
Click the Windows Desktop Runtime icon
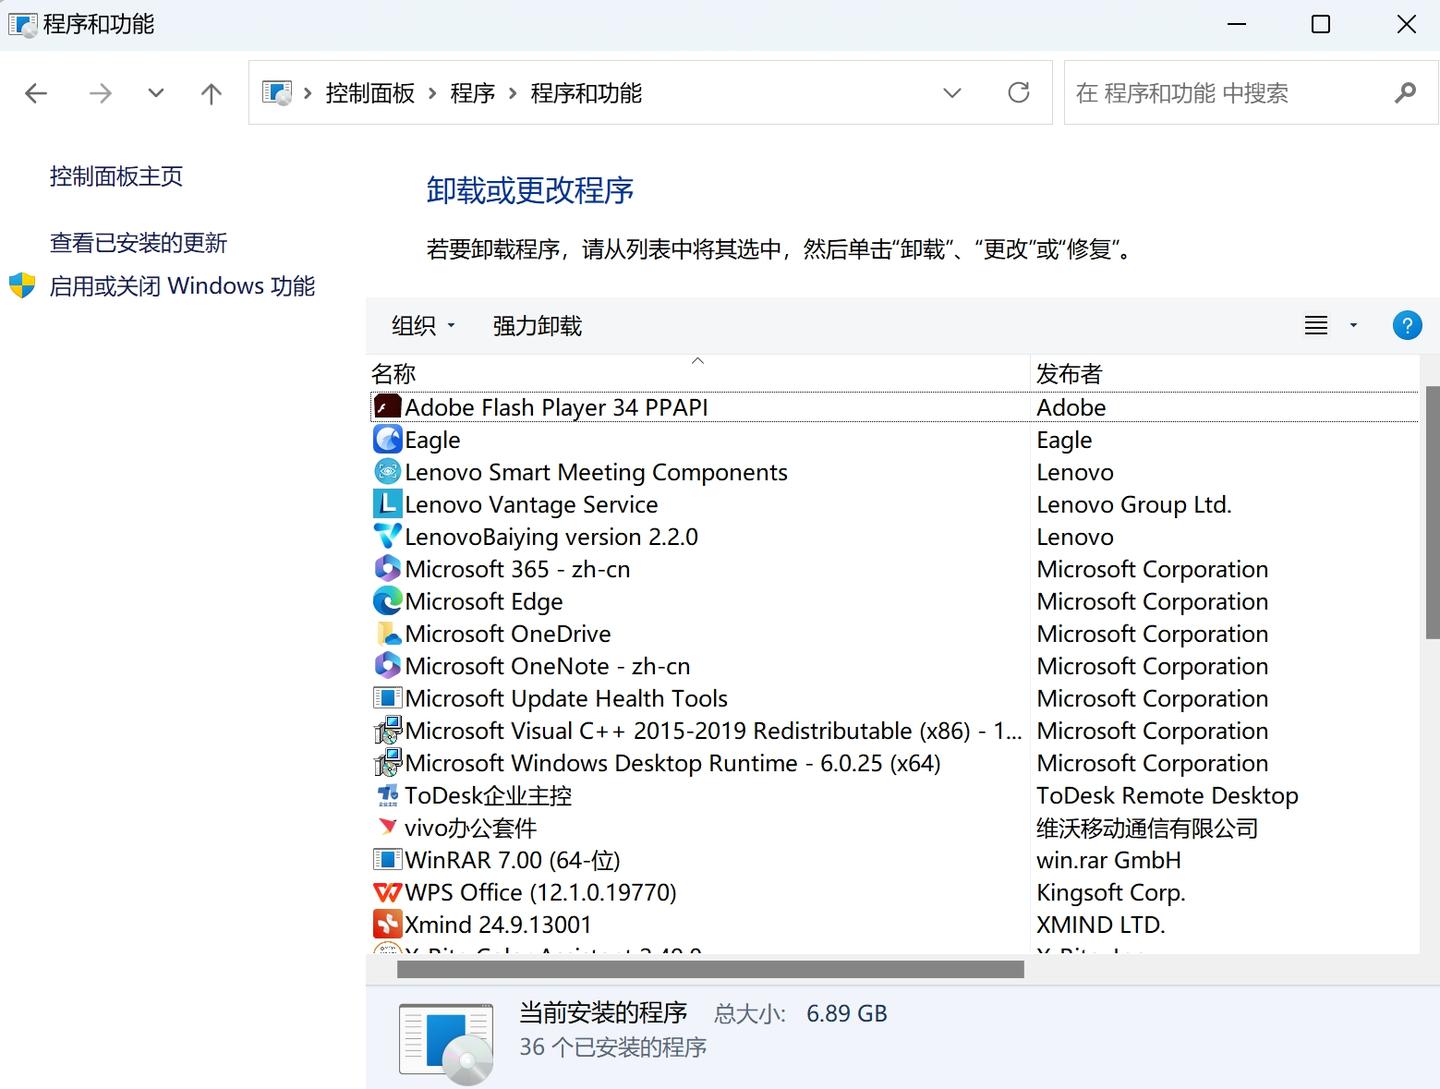(387, 762)
